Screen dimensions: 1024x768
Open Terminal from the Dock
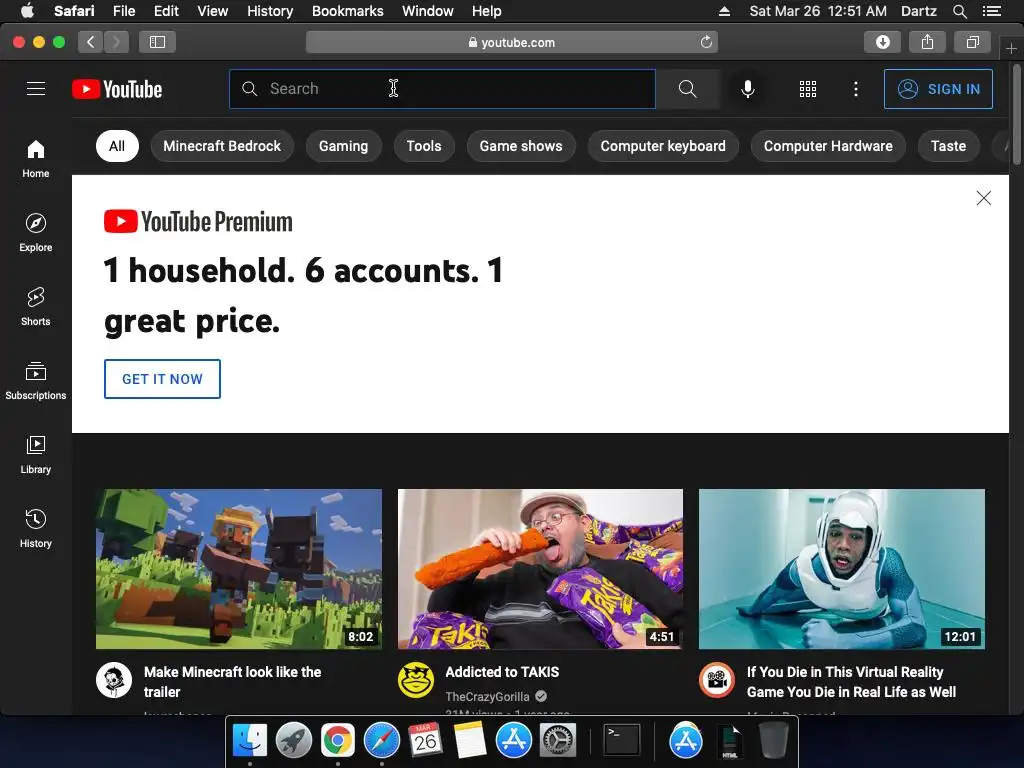pyautogui.click(x=622, y=741)
